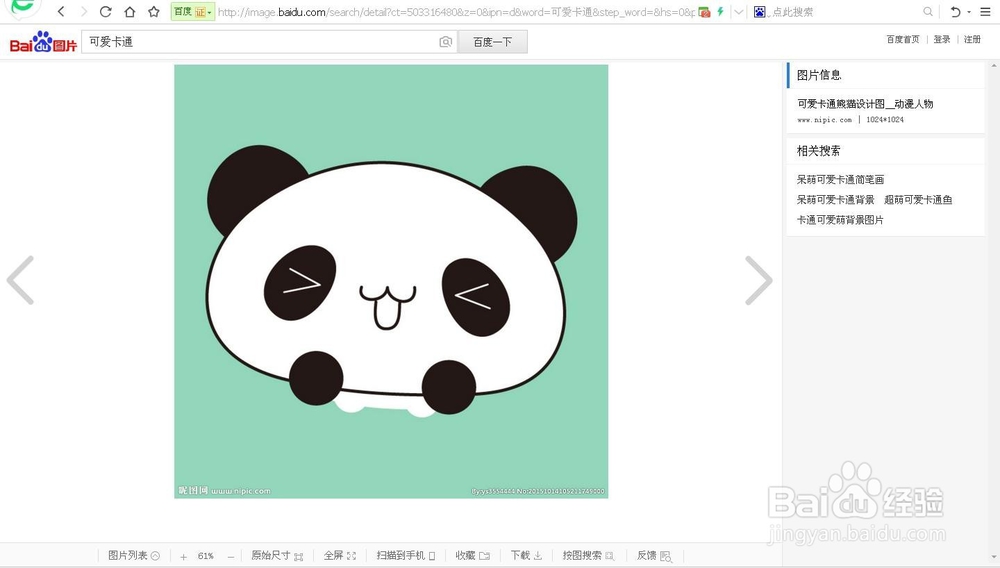Click the 可爱卡通 search input field

(260, 42)
